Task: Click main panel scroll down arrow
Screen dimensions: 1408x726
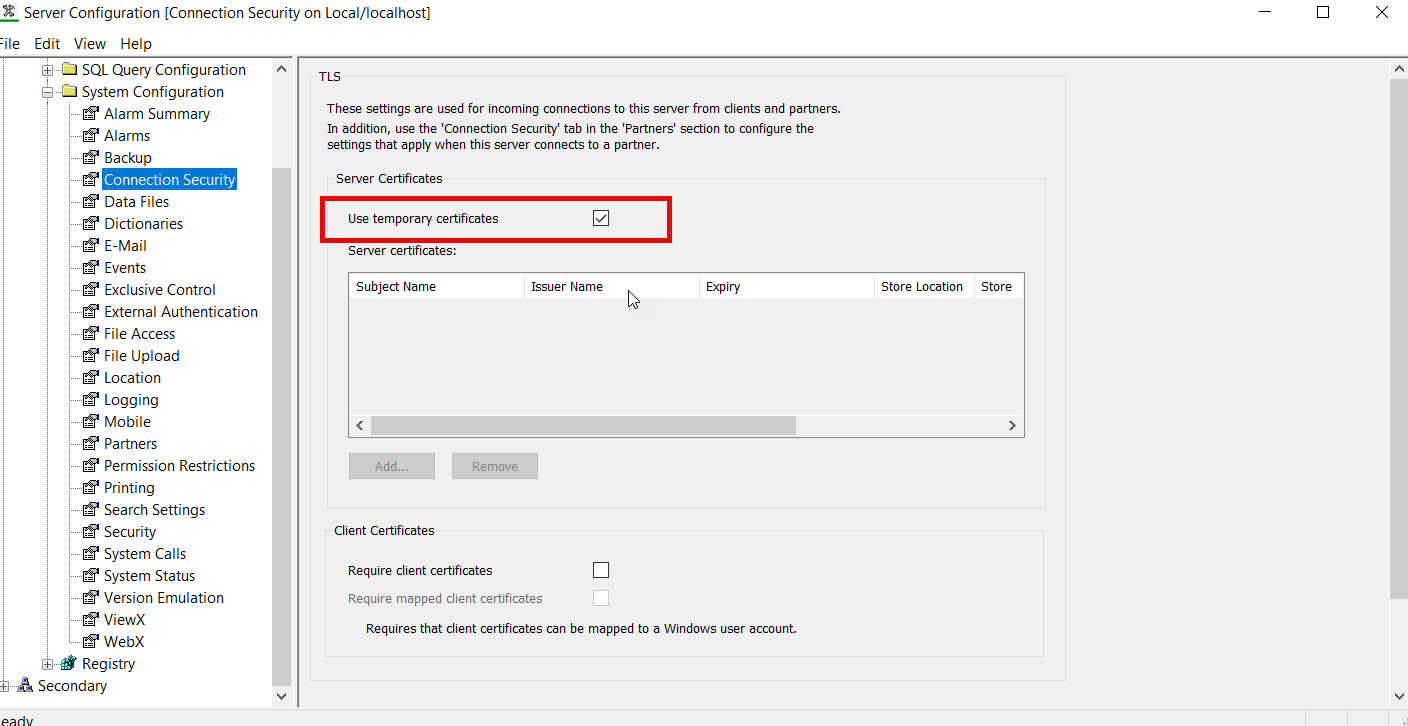Action: [1399, 696]
